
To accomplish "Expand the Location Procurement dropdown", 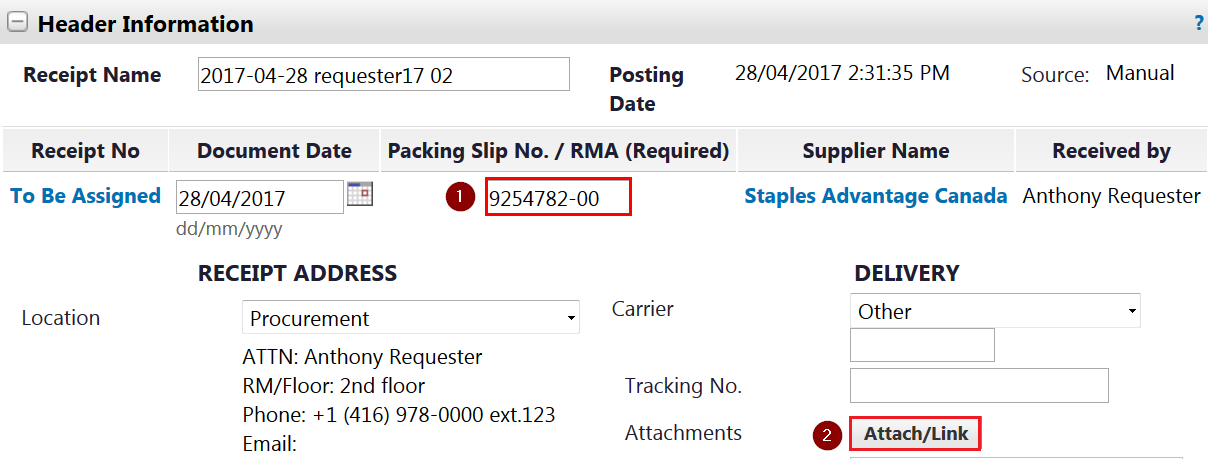I will pos(411,318).
